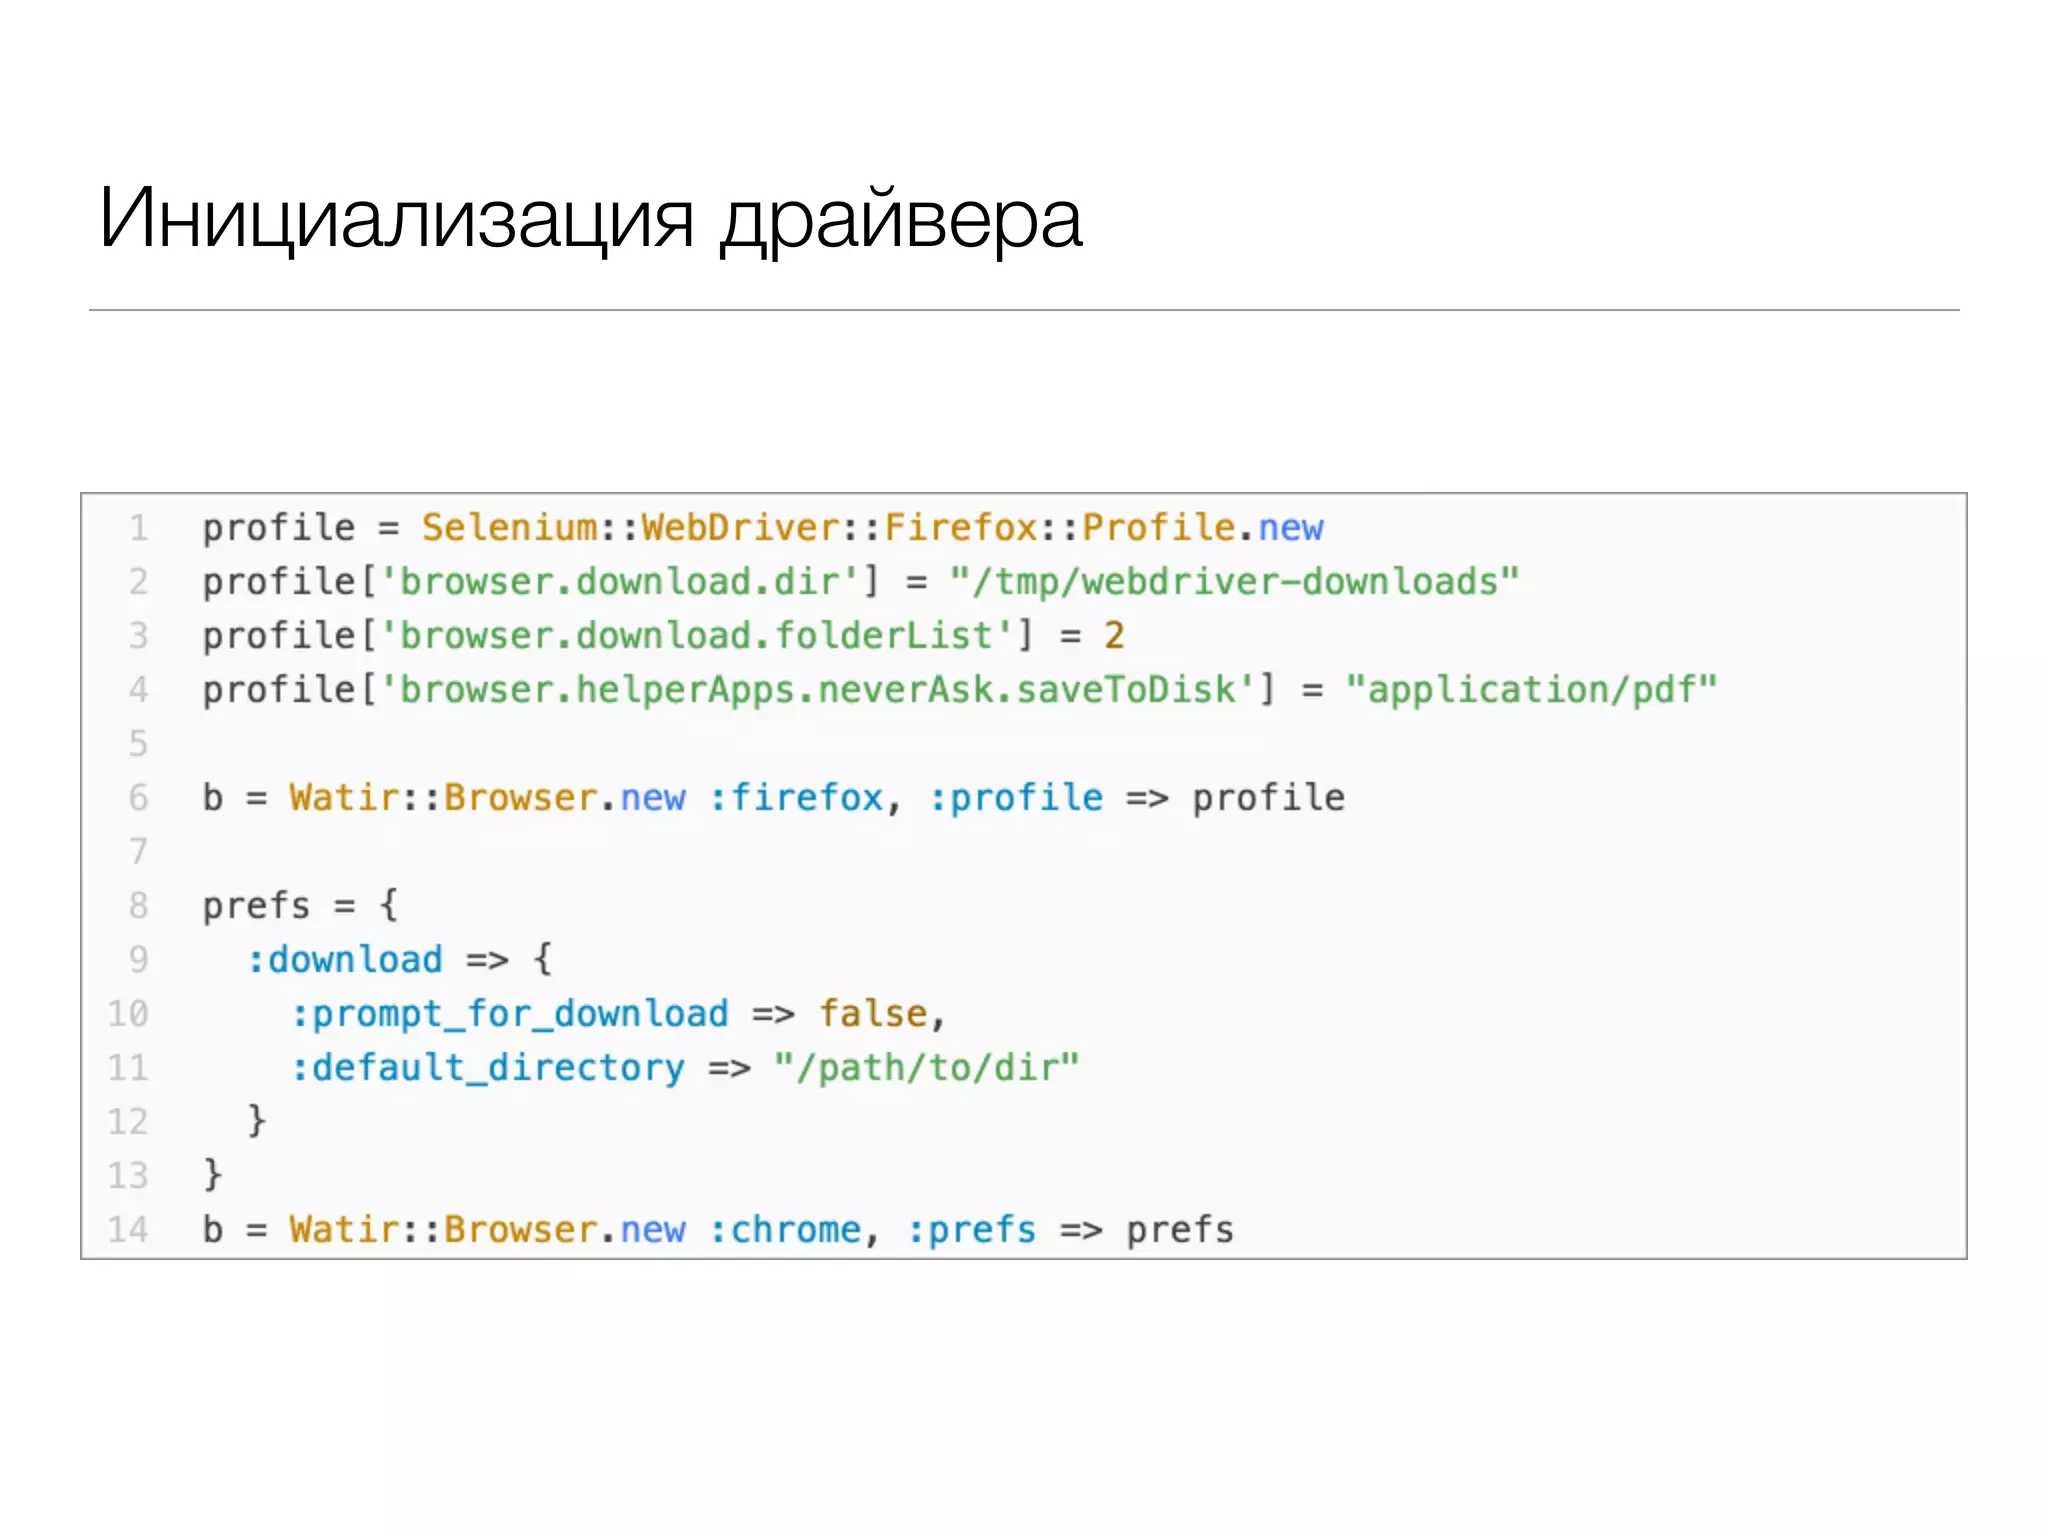
Task: Click the string "application/pdf"
Action: [1531, 689]
